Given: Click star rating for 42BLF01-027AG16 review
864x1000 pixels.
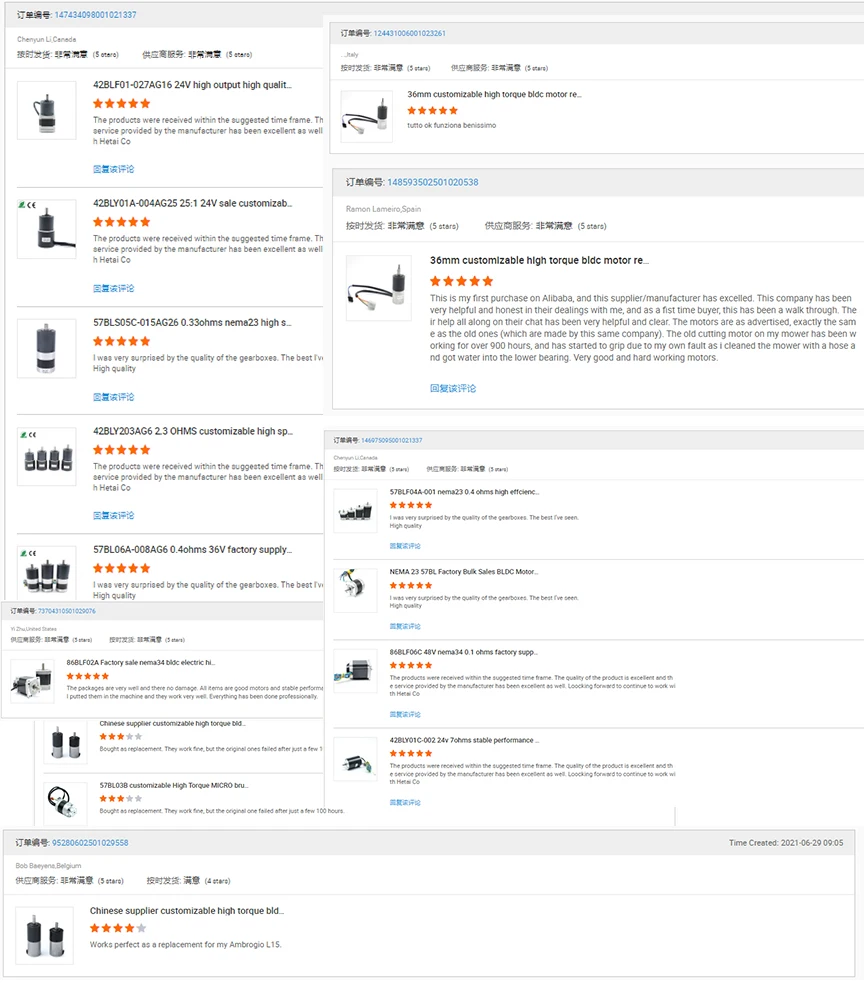Looking at the screenshot, I should click(x=121, y=103).
